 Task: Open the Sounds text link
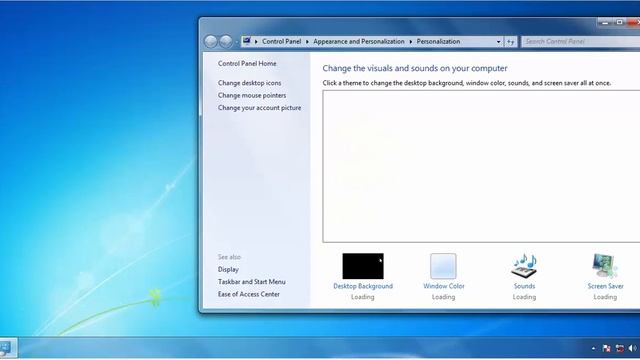pos(524,286)
